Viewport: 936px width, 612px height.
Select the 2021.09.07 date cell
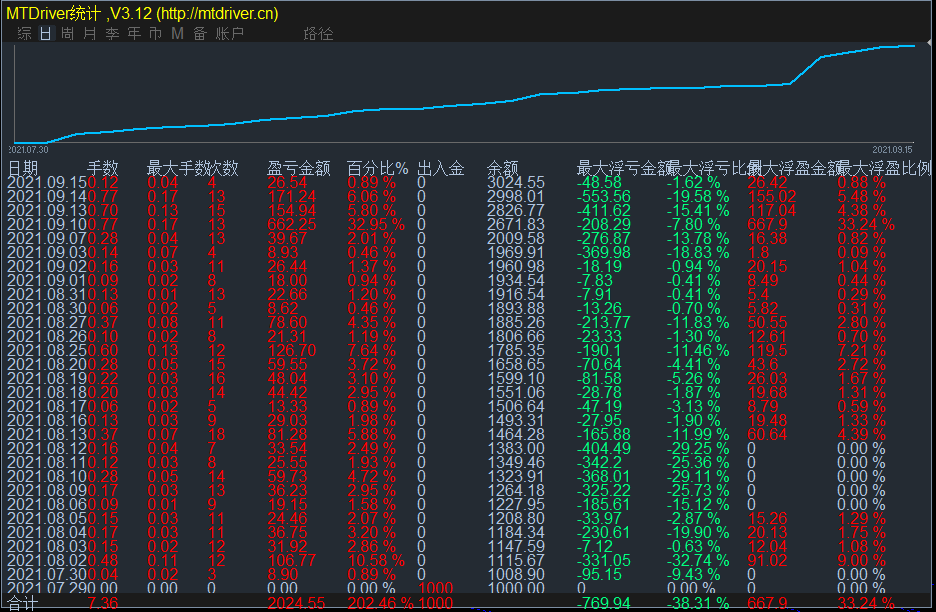click(x=47, y=238)
